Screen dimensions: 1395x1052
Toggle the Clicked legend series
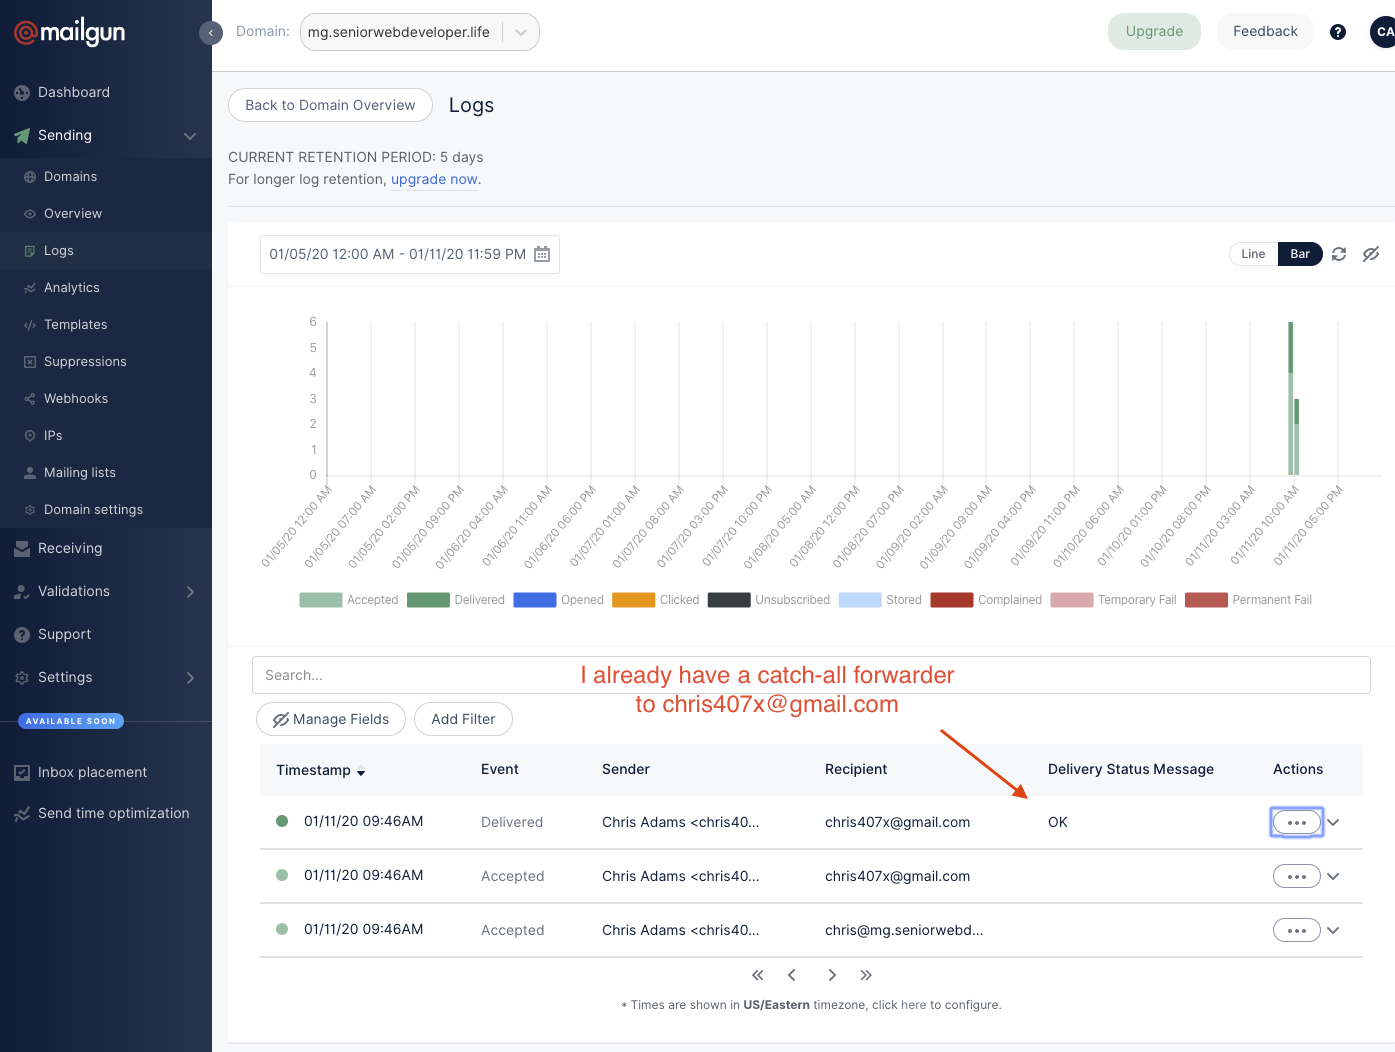tap(656, 600)
